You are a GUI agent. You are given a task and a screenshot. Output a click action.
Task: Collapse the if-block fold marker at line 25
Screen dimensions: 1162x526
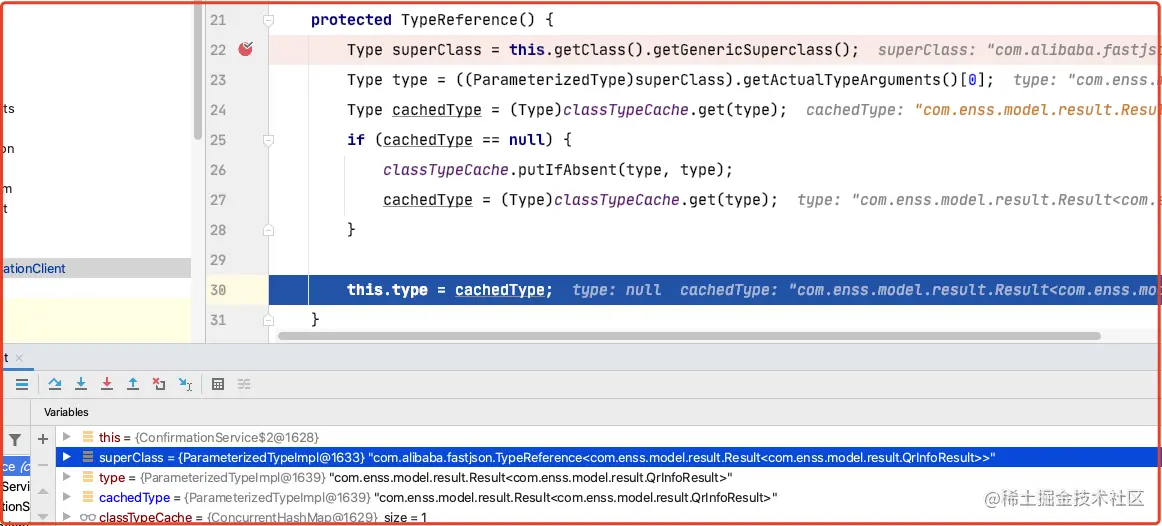pyautogui.click(x=269, y=139)
